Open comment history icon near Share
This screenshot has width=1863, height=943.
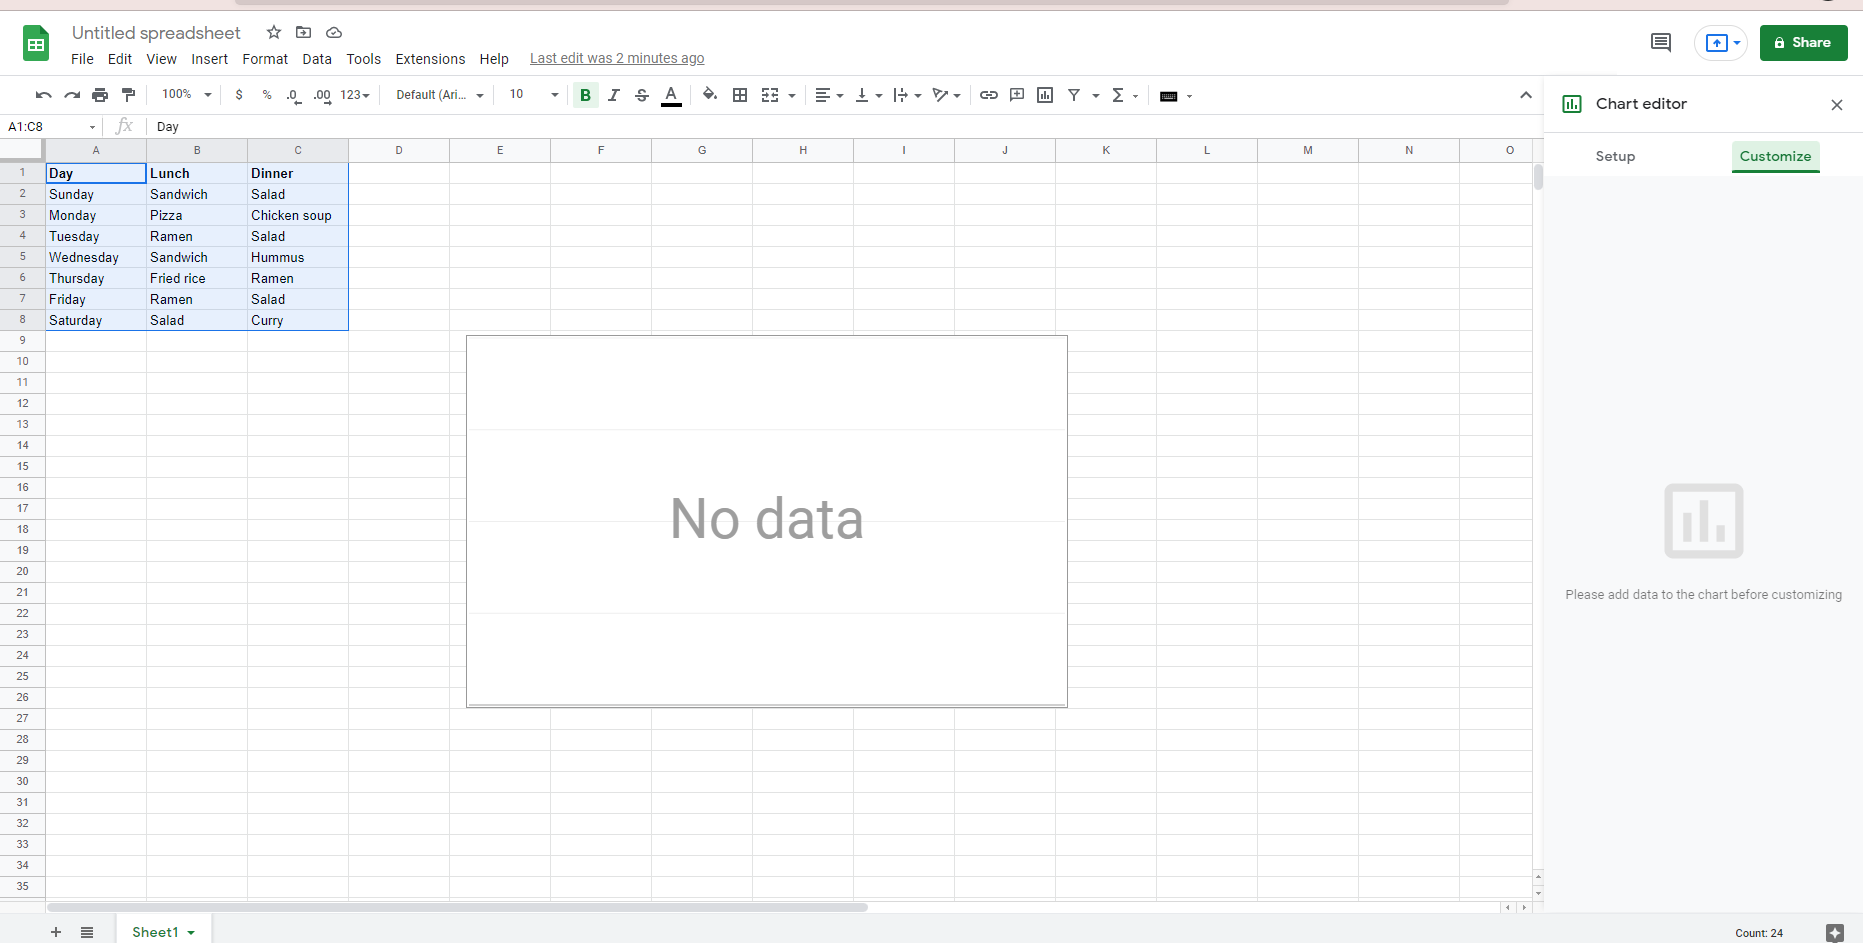tap(1660, 42)
